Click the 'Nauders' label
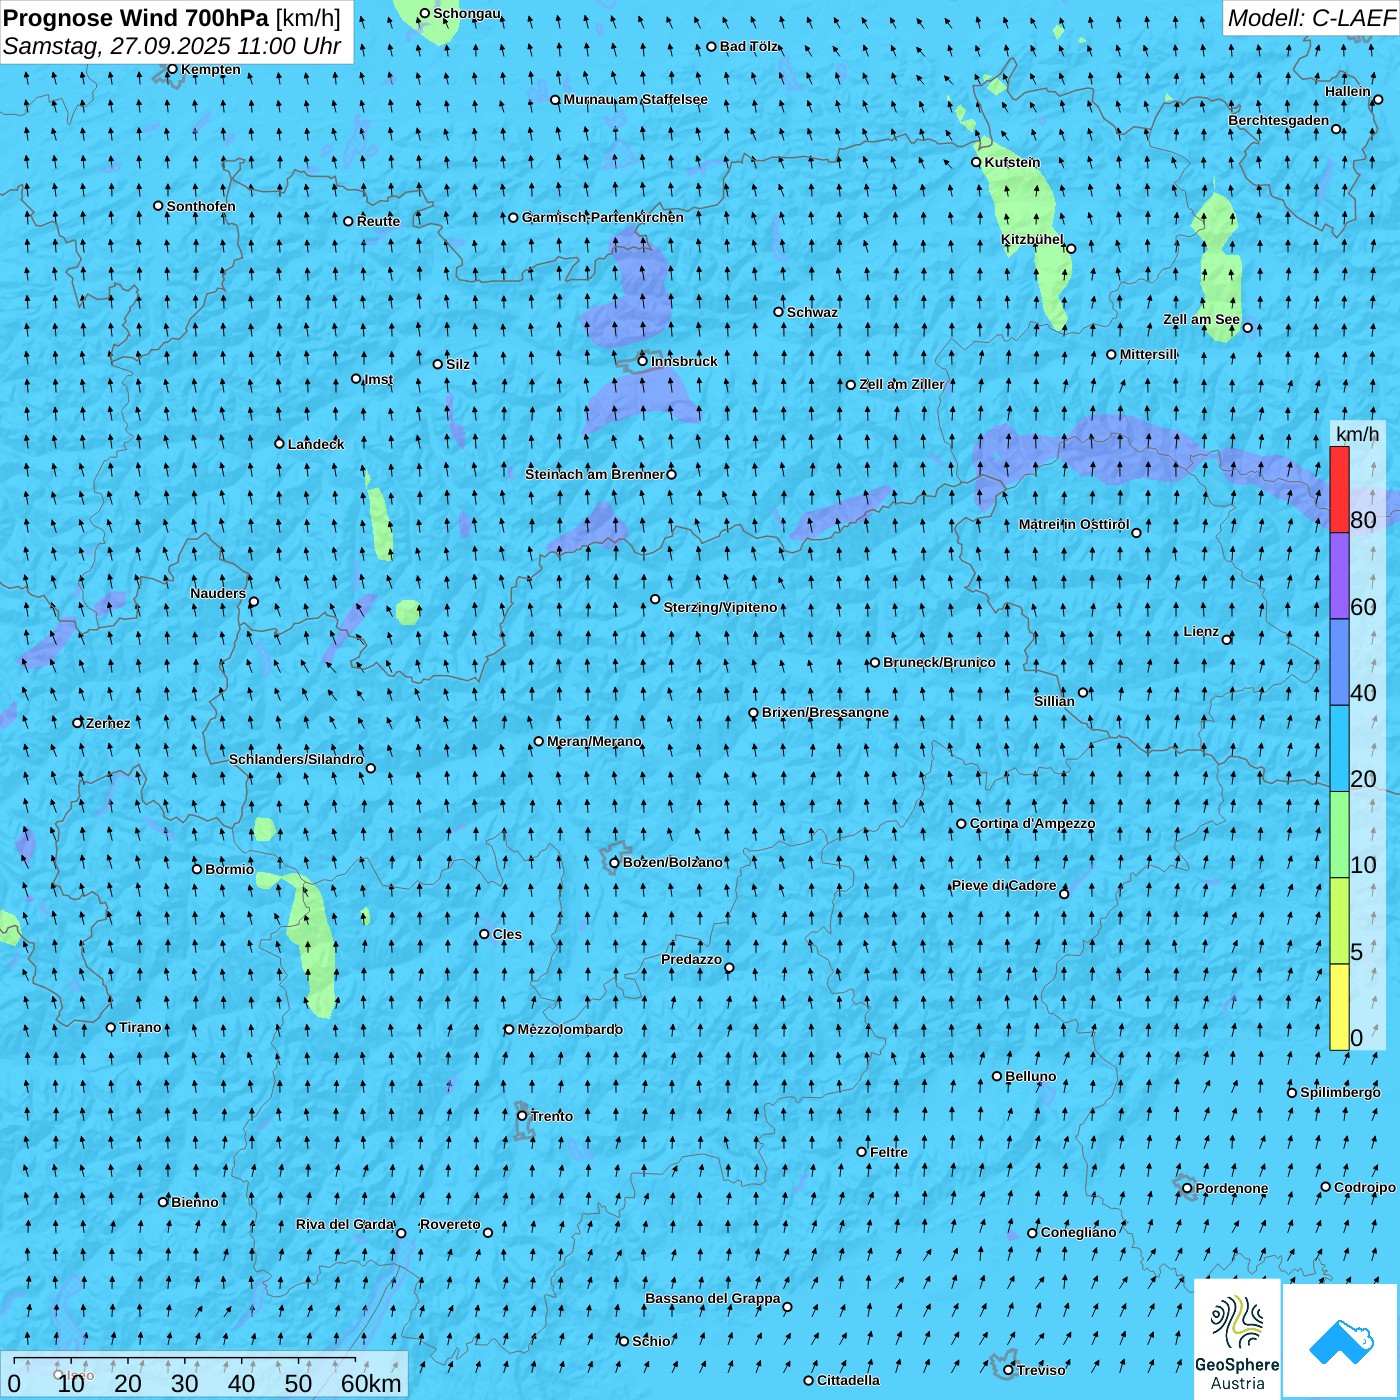 218,593
